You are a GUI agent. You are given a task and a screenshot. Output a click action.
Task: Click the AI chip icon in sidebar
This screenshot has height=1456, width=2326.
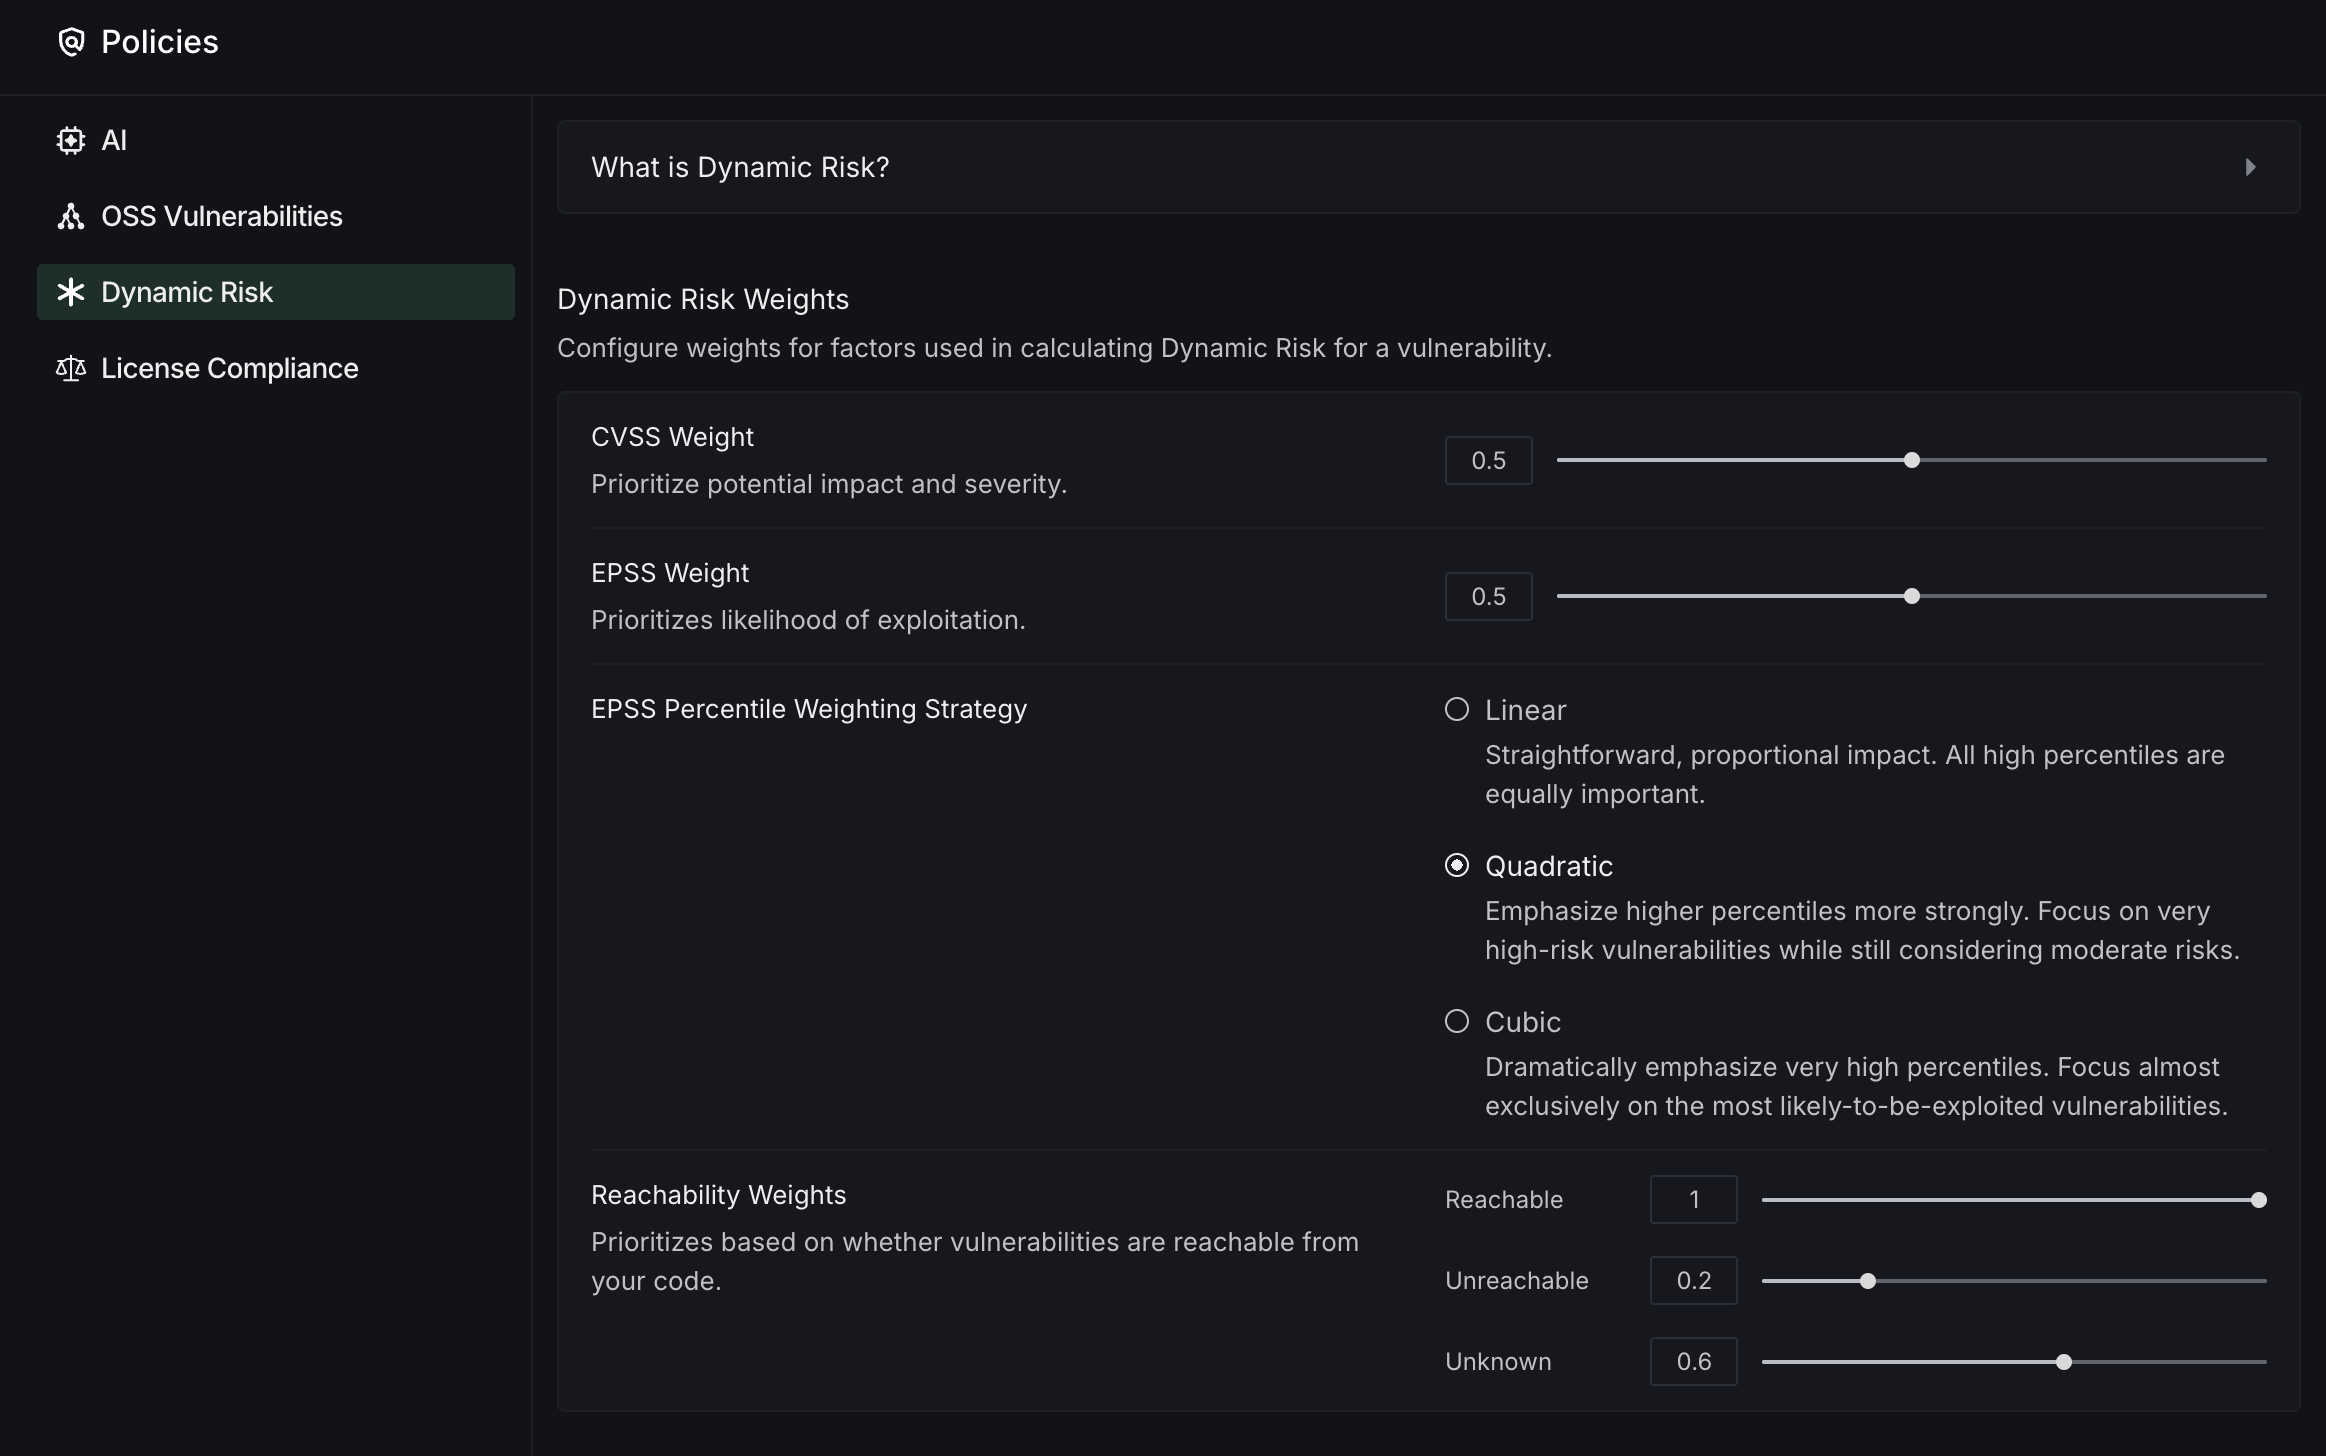pos(71,141)
